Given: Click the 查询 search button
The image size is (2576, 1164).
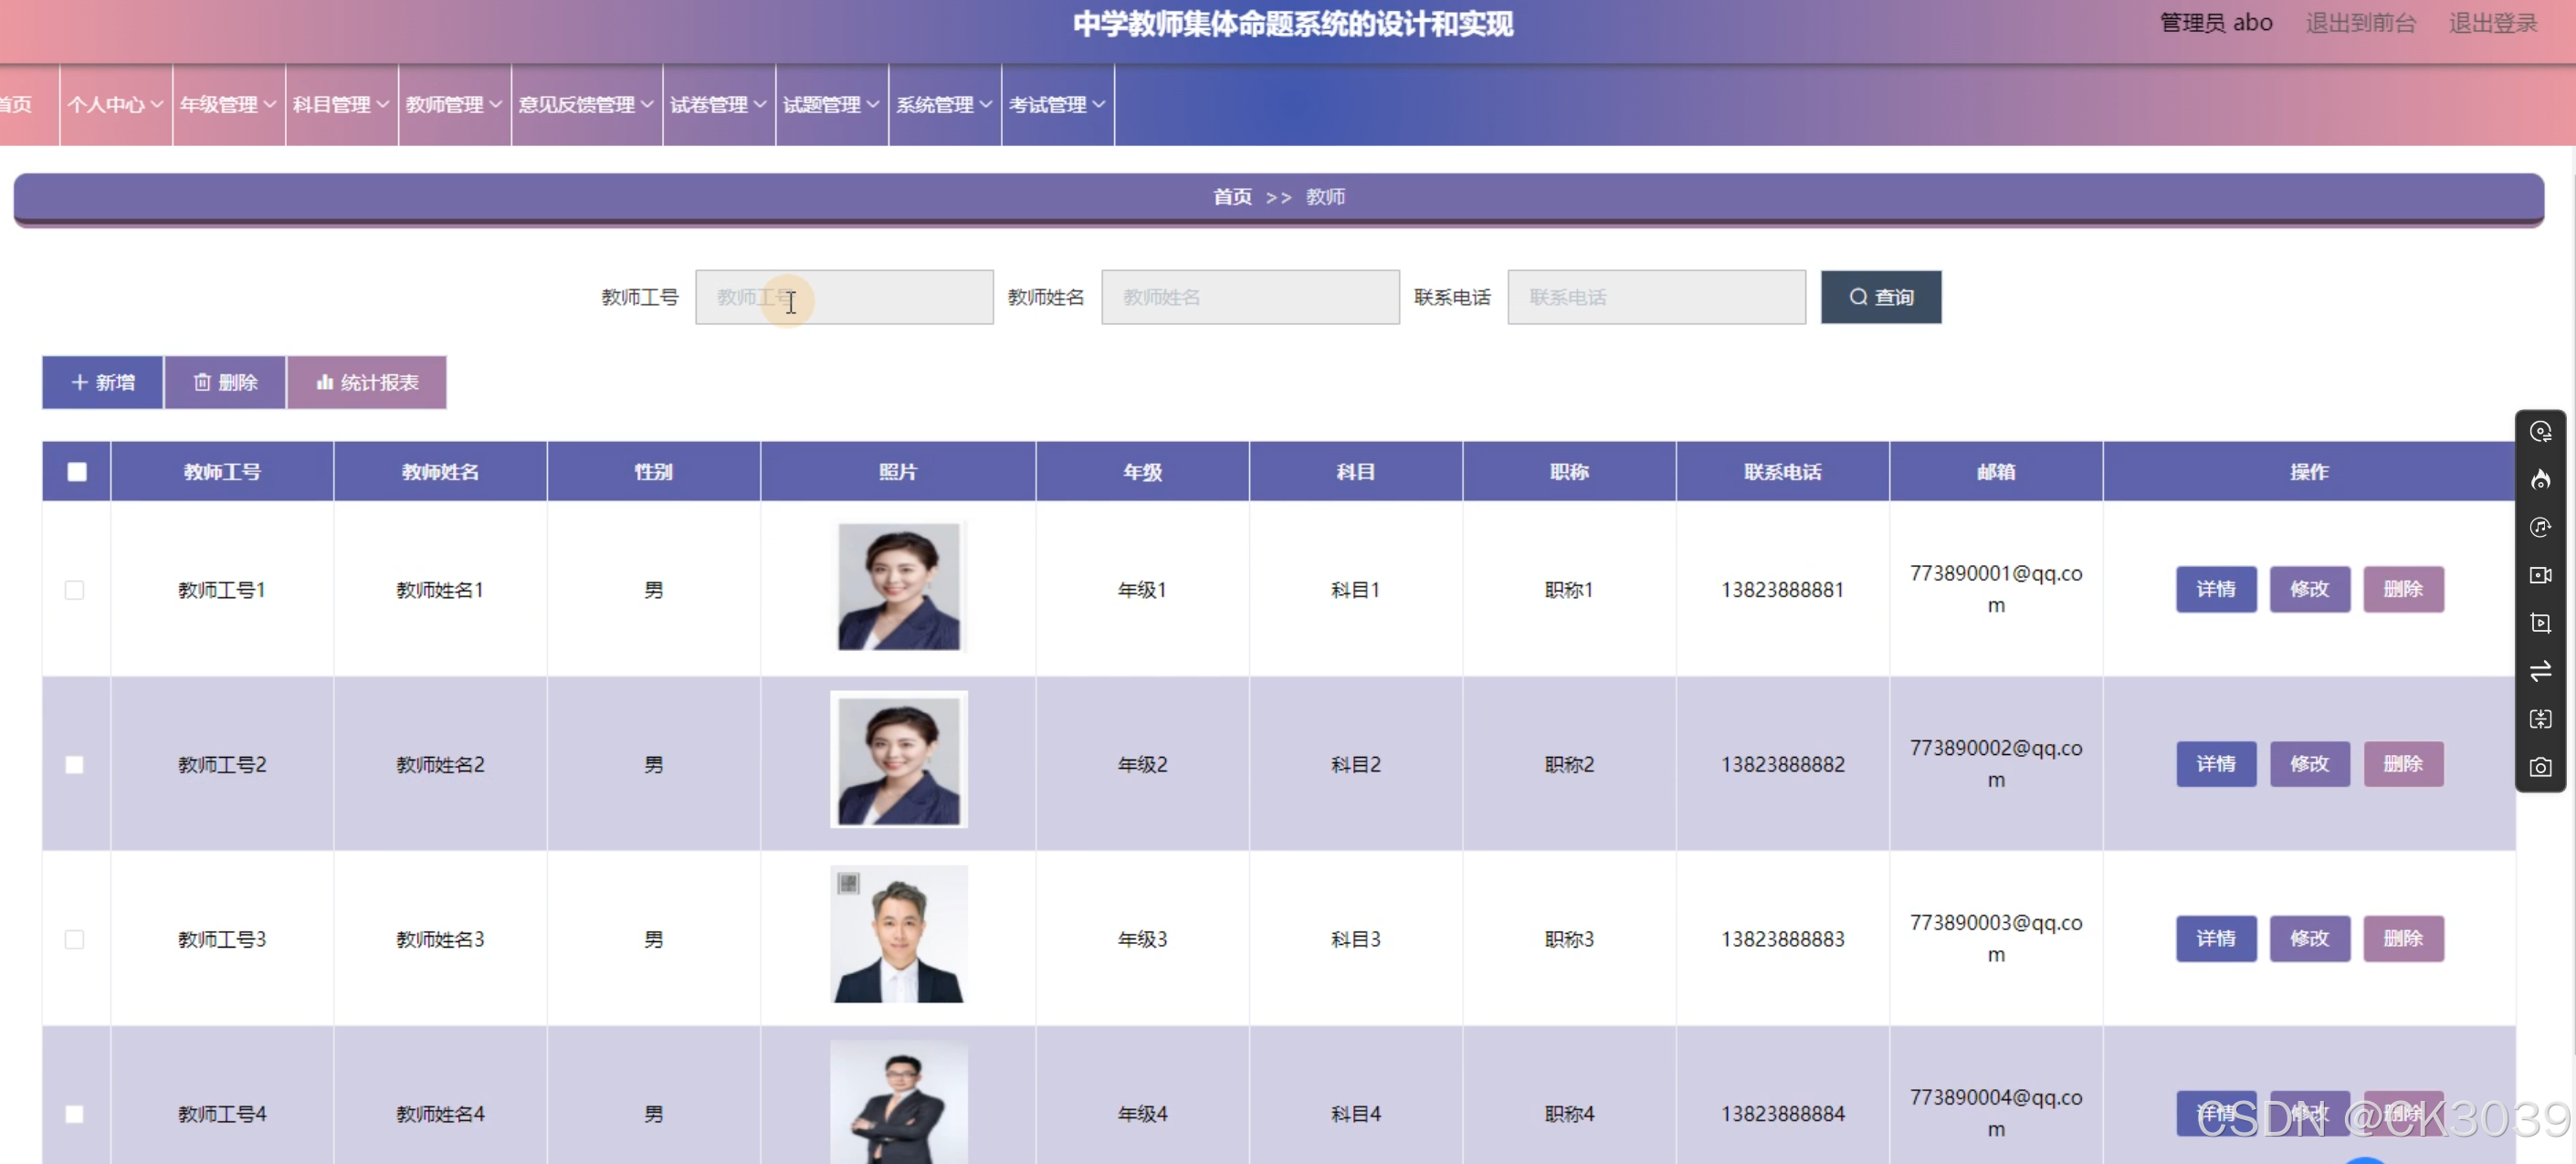Looking at the screenshot, I should (x=1880, y=297).
